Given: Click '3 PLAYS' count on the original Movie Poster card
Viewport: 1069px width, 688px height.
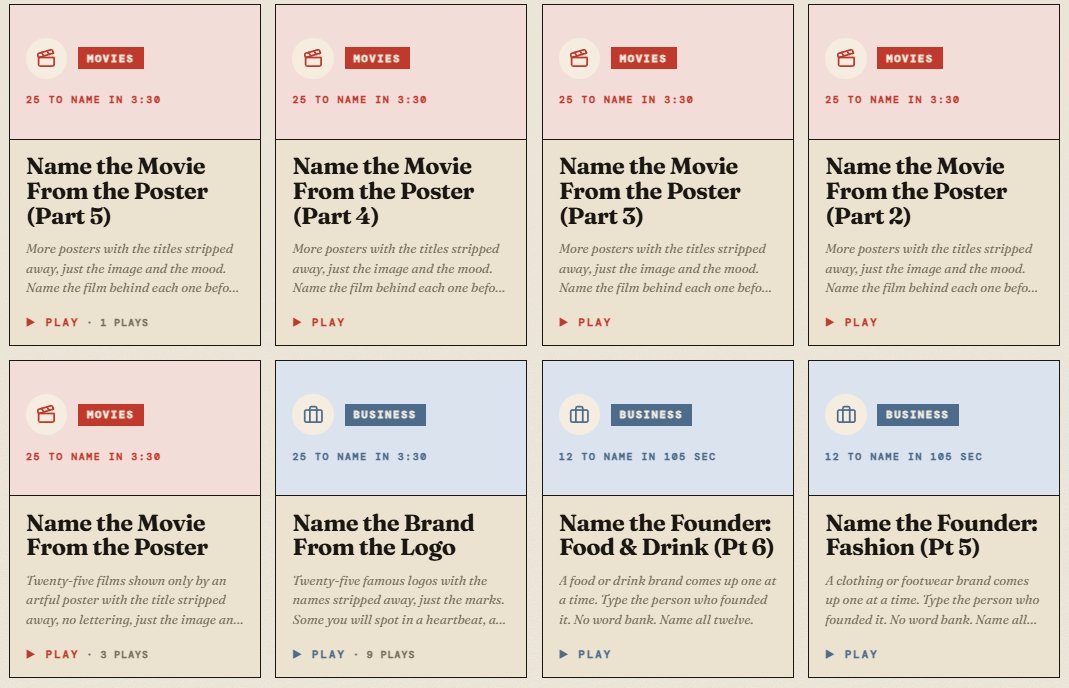Looking at the screenshot, I should click(x=124, y=655).
